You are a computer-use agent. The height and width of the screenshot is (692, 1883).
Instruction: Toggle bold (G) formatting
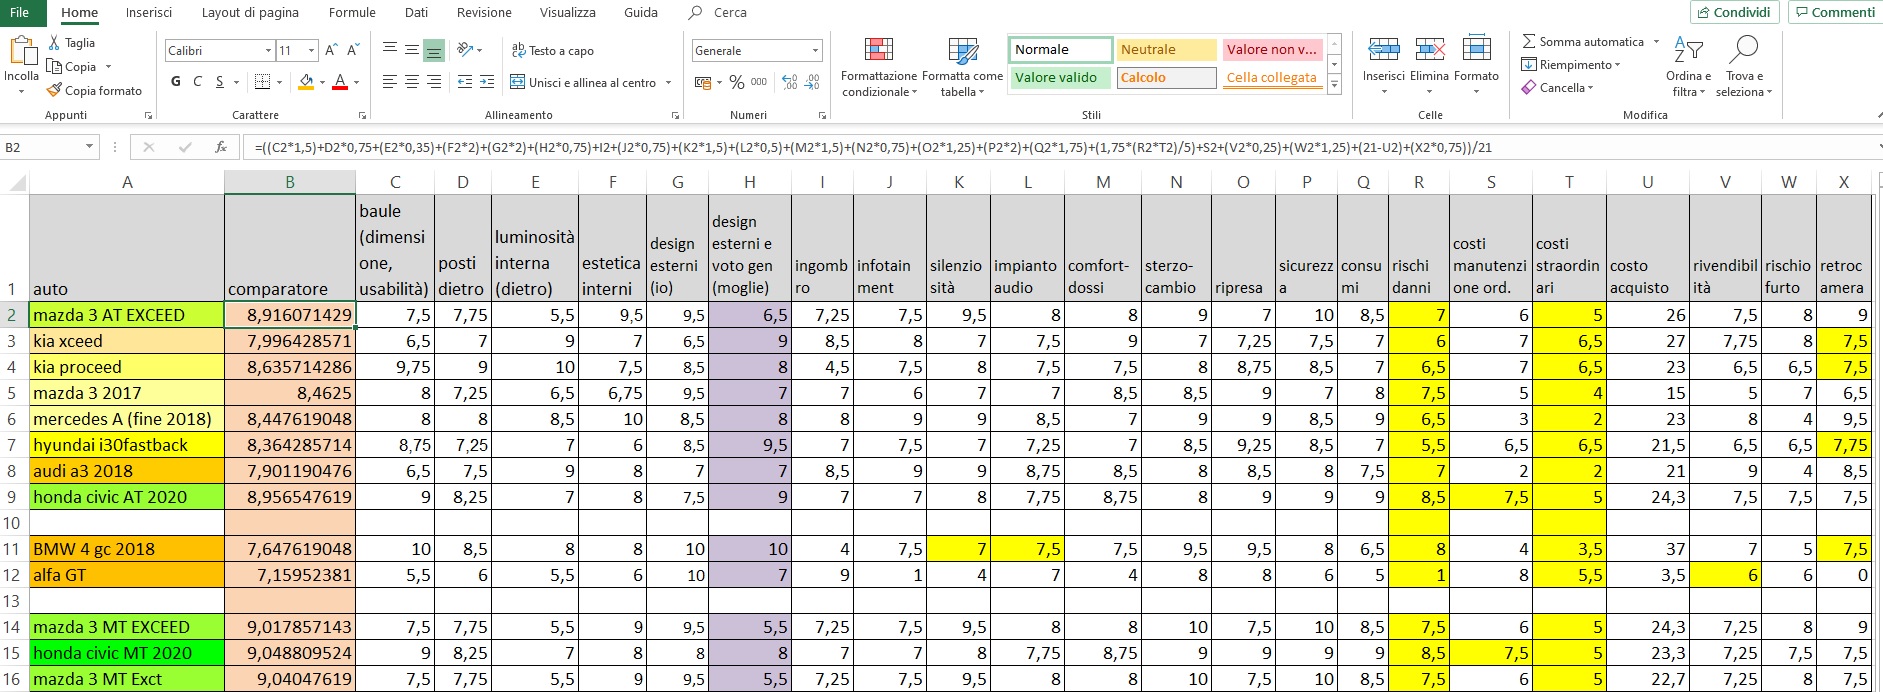(x=176, y=82)
